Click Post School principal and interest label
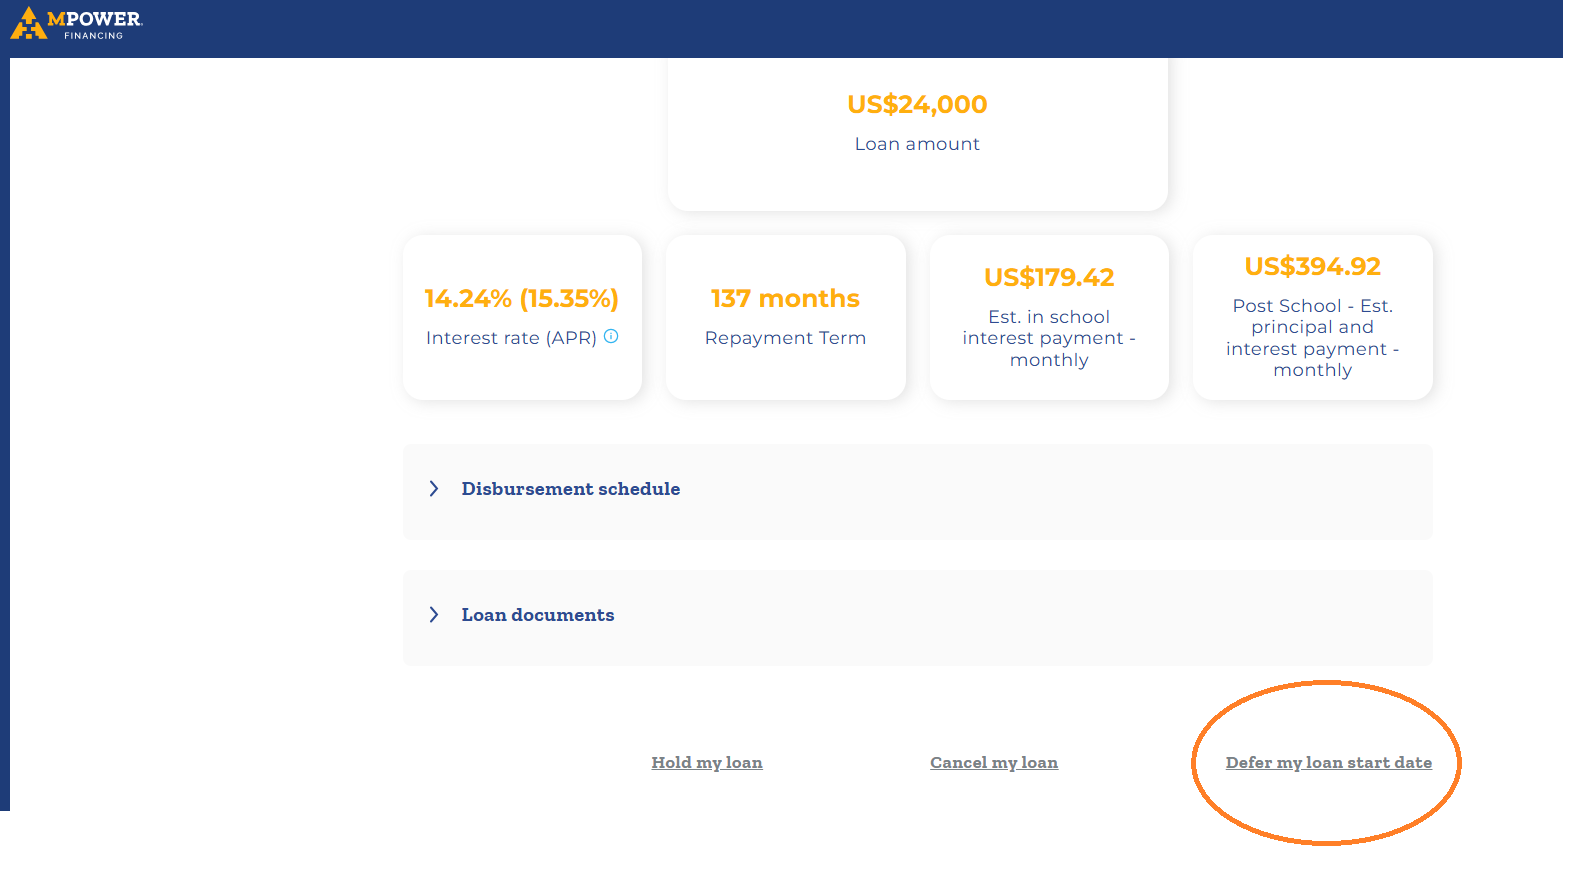 click(x=1312, y=338)
